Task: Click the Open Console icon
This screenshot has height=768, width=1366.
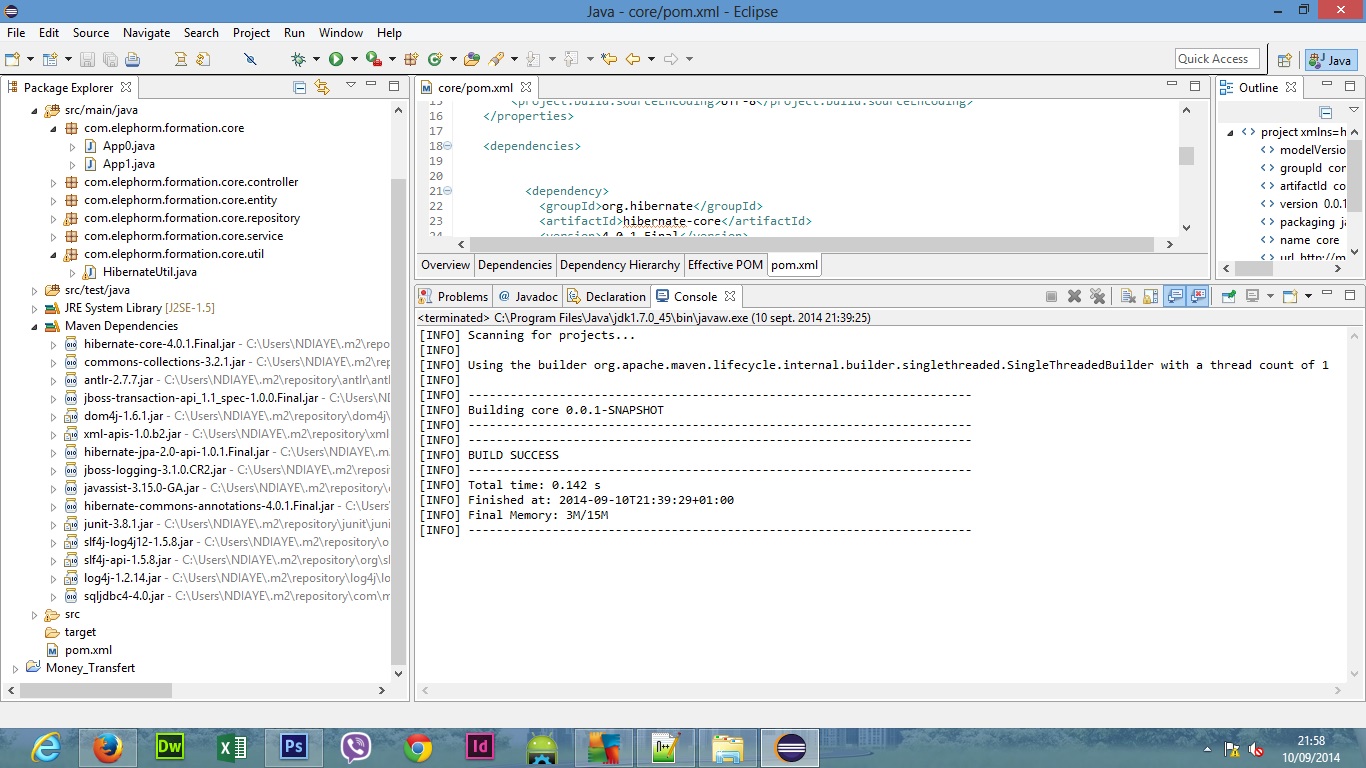Action: click(1290, 296)
